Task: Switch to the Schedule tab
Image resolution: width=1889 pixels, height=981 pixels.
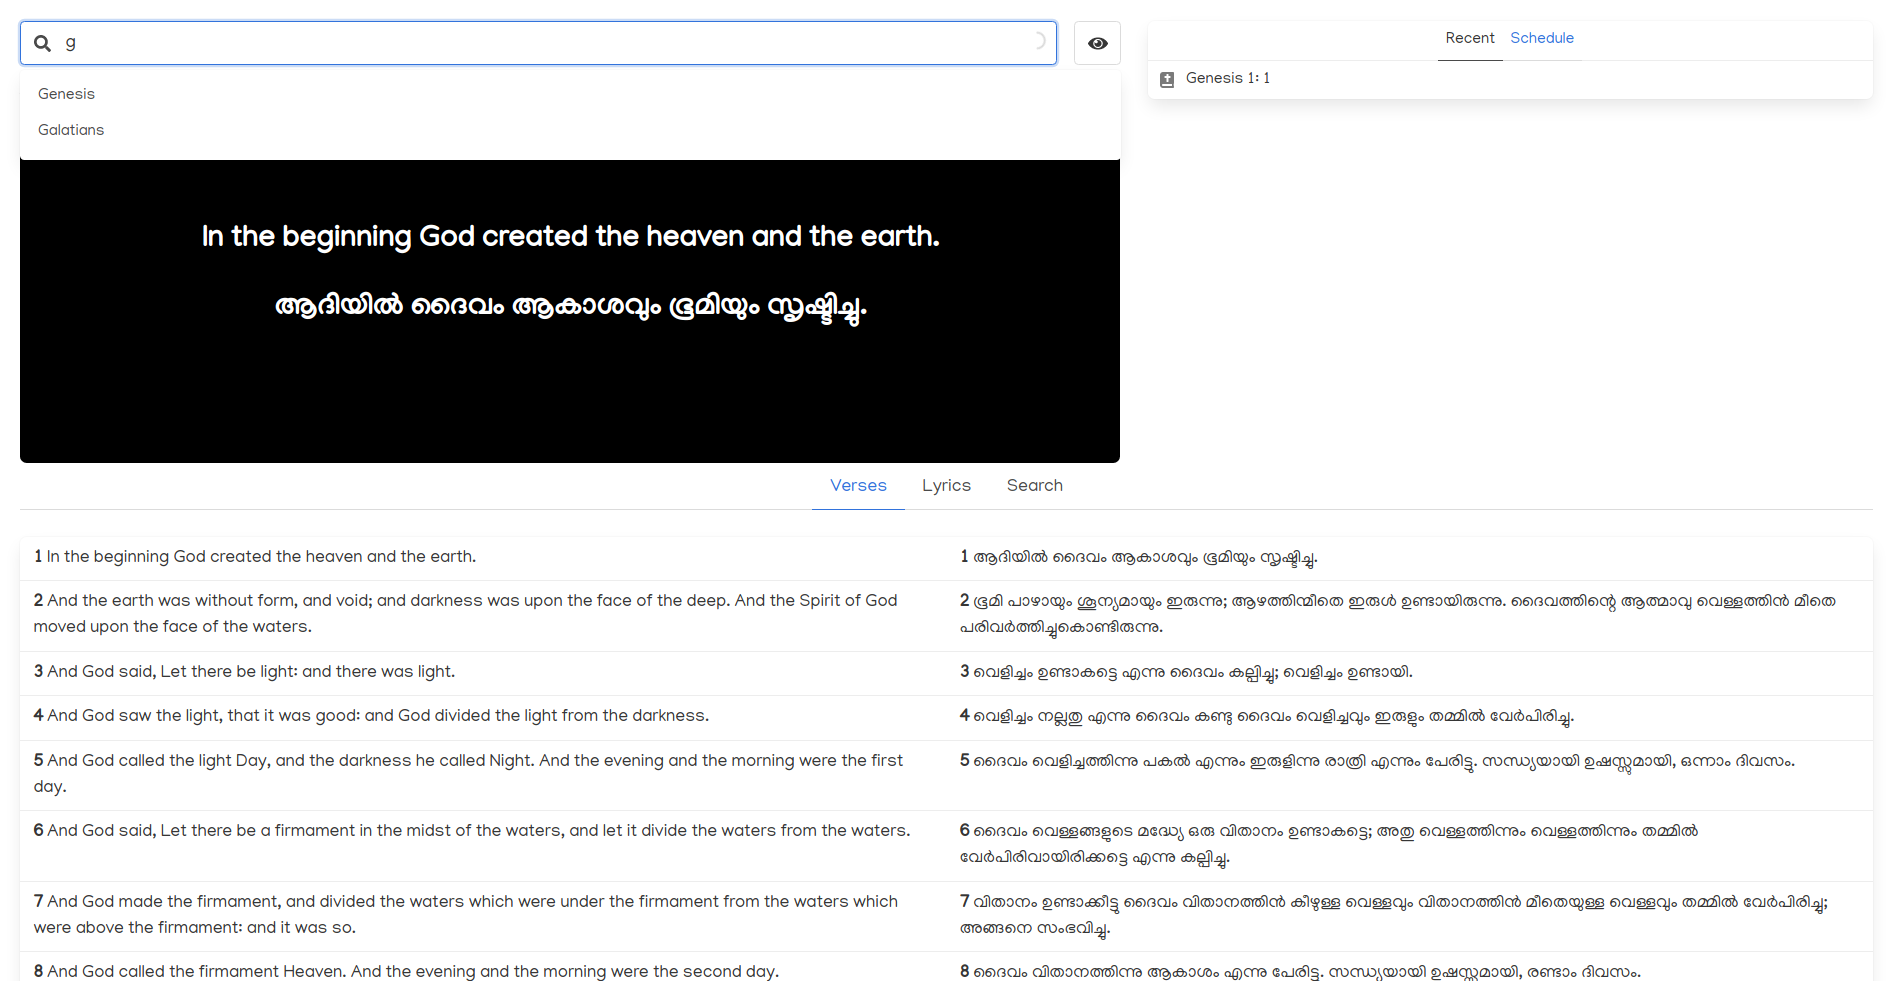Action: pos(1542,38)
